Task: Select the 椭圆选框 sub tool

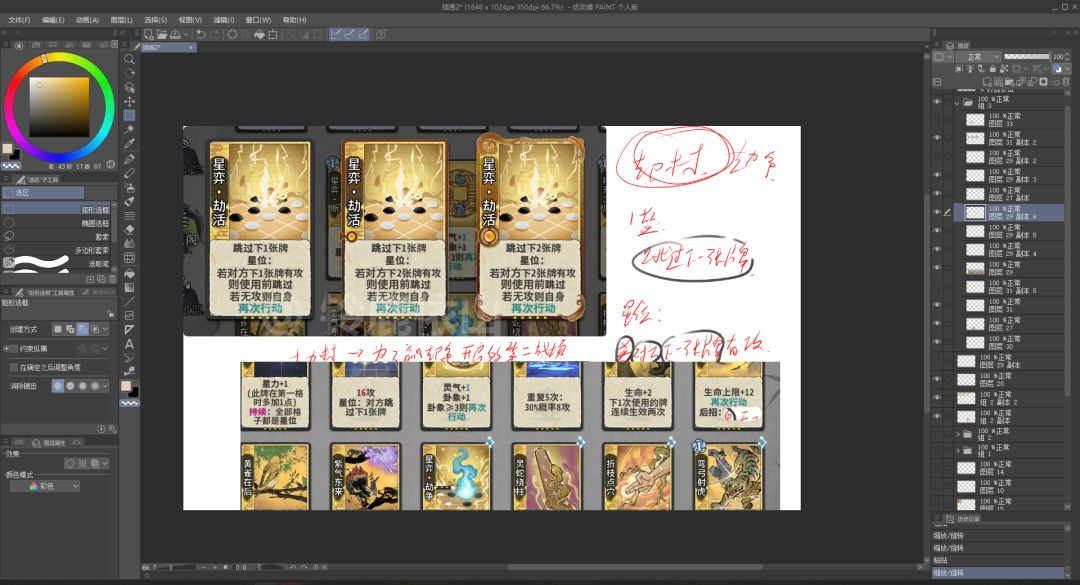Action: [56, 223]
